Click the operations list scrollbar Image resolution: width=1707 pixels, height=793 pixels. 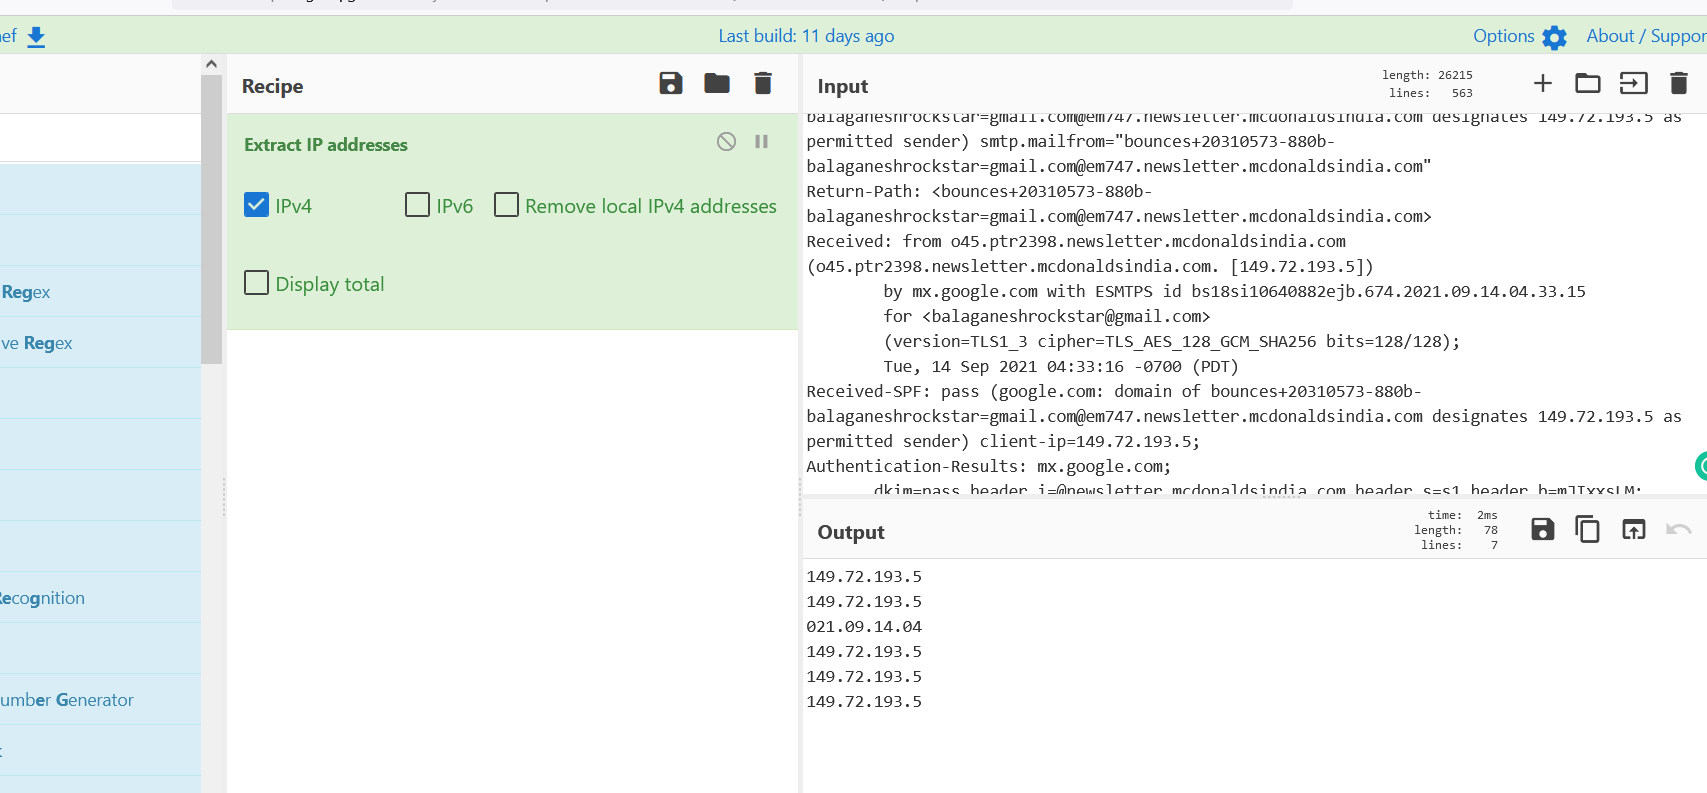tap(211, 220)
